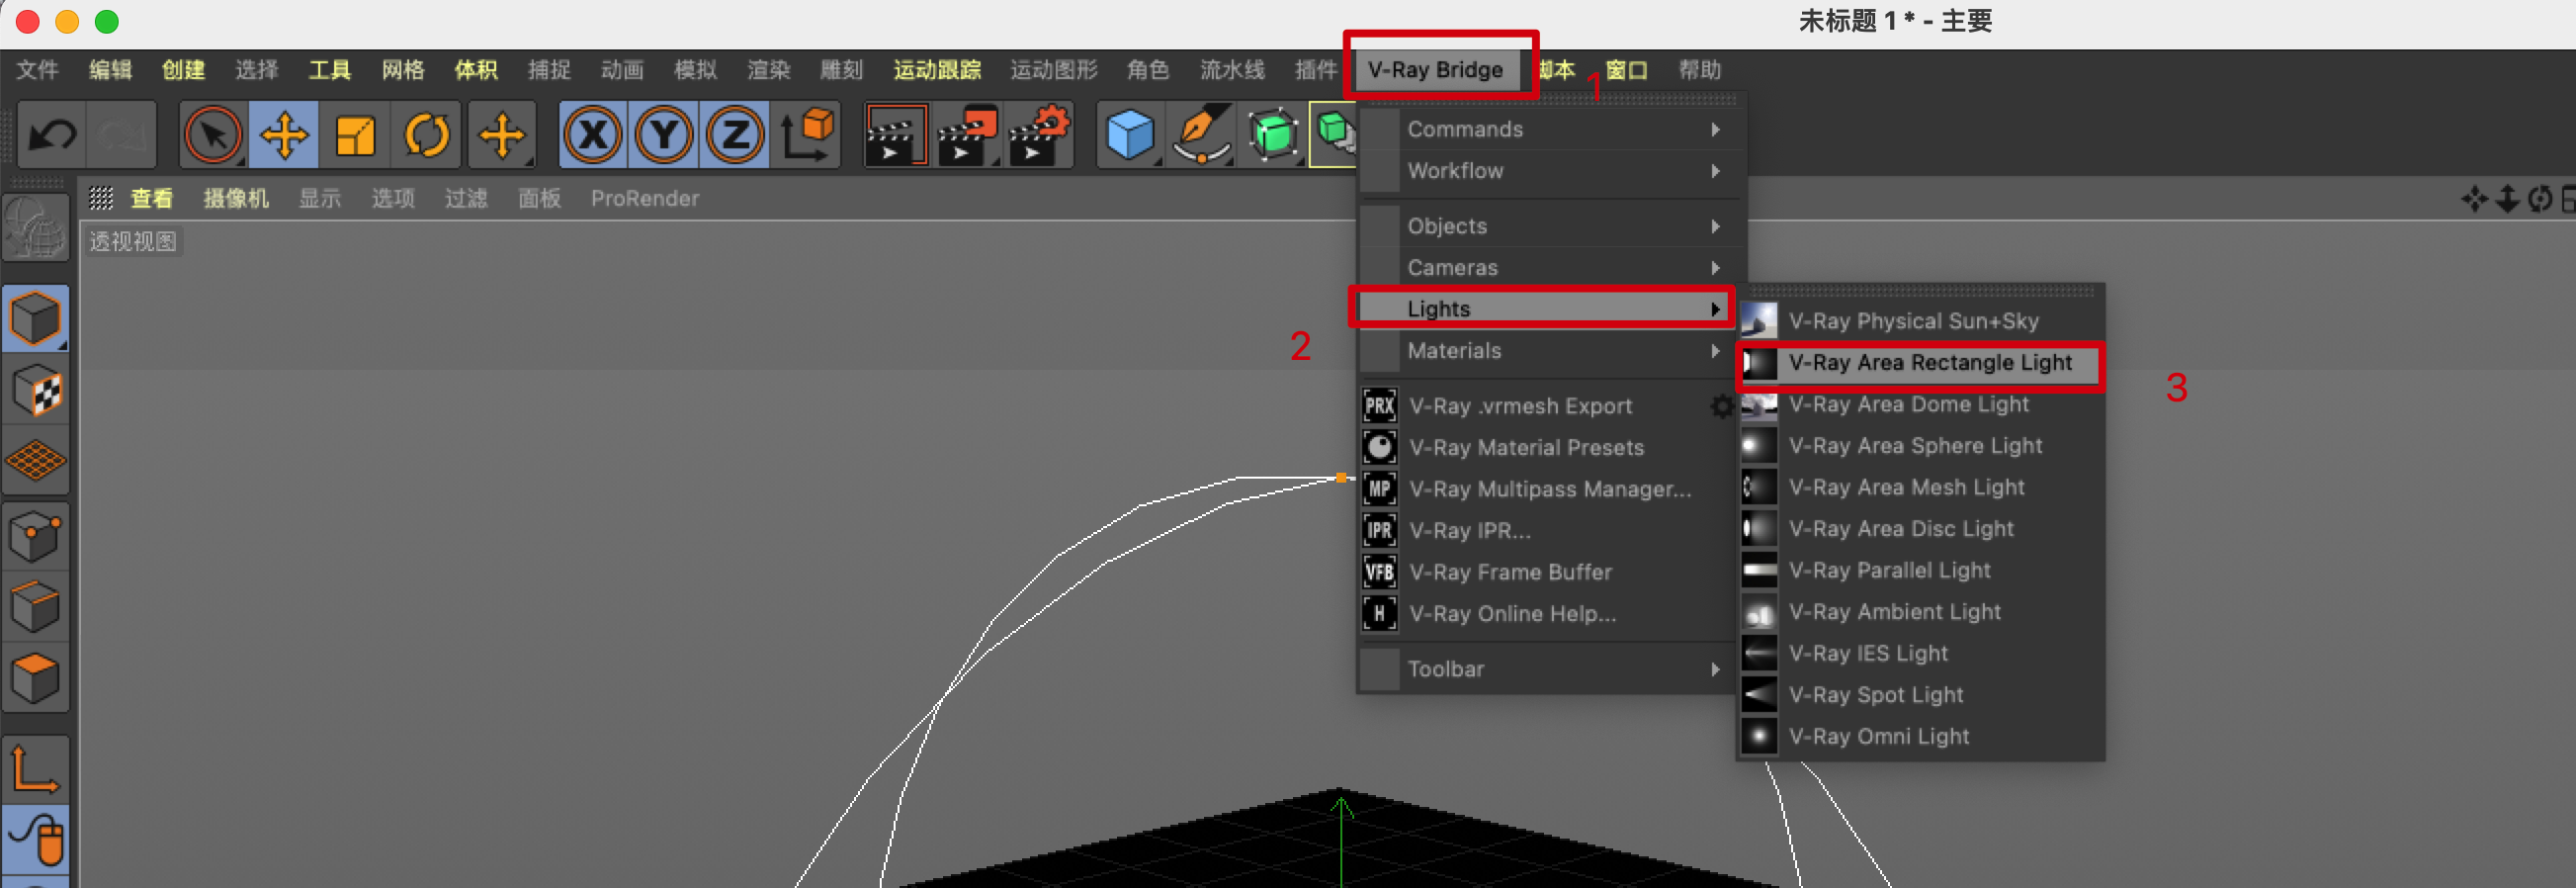The image size is (2576, 888).
Task: Toggle Z axis lock
Action: point(736,135)
